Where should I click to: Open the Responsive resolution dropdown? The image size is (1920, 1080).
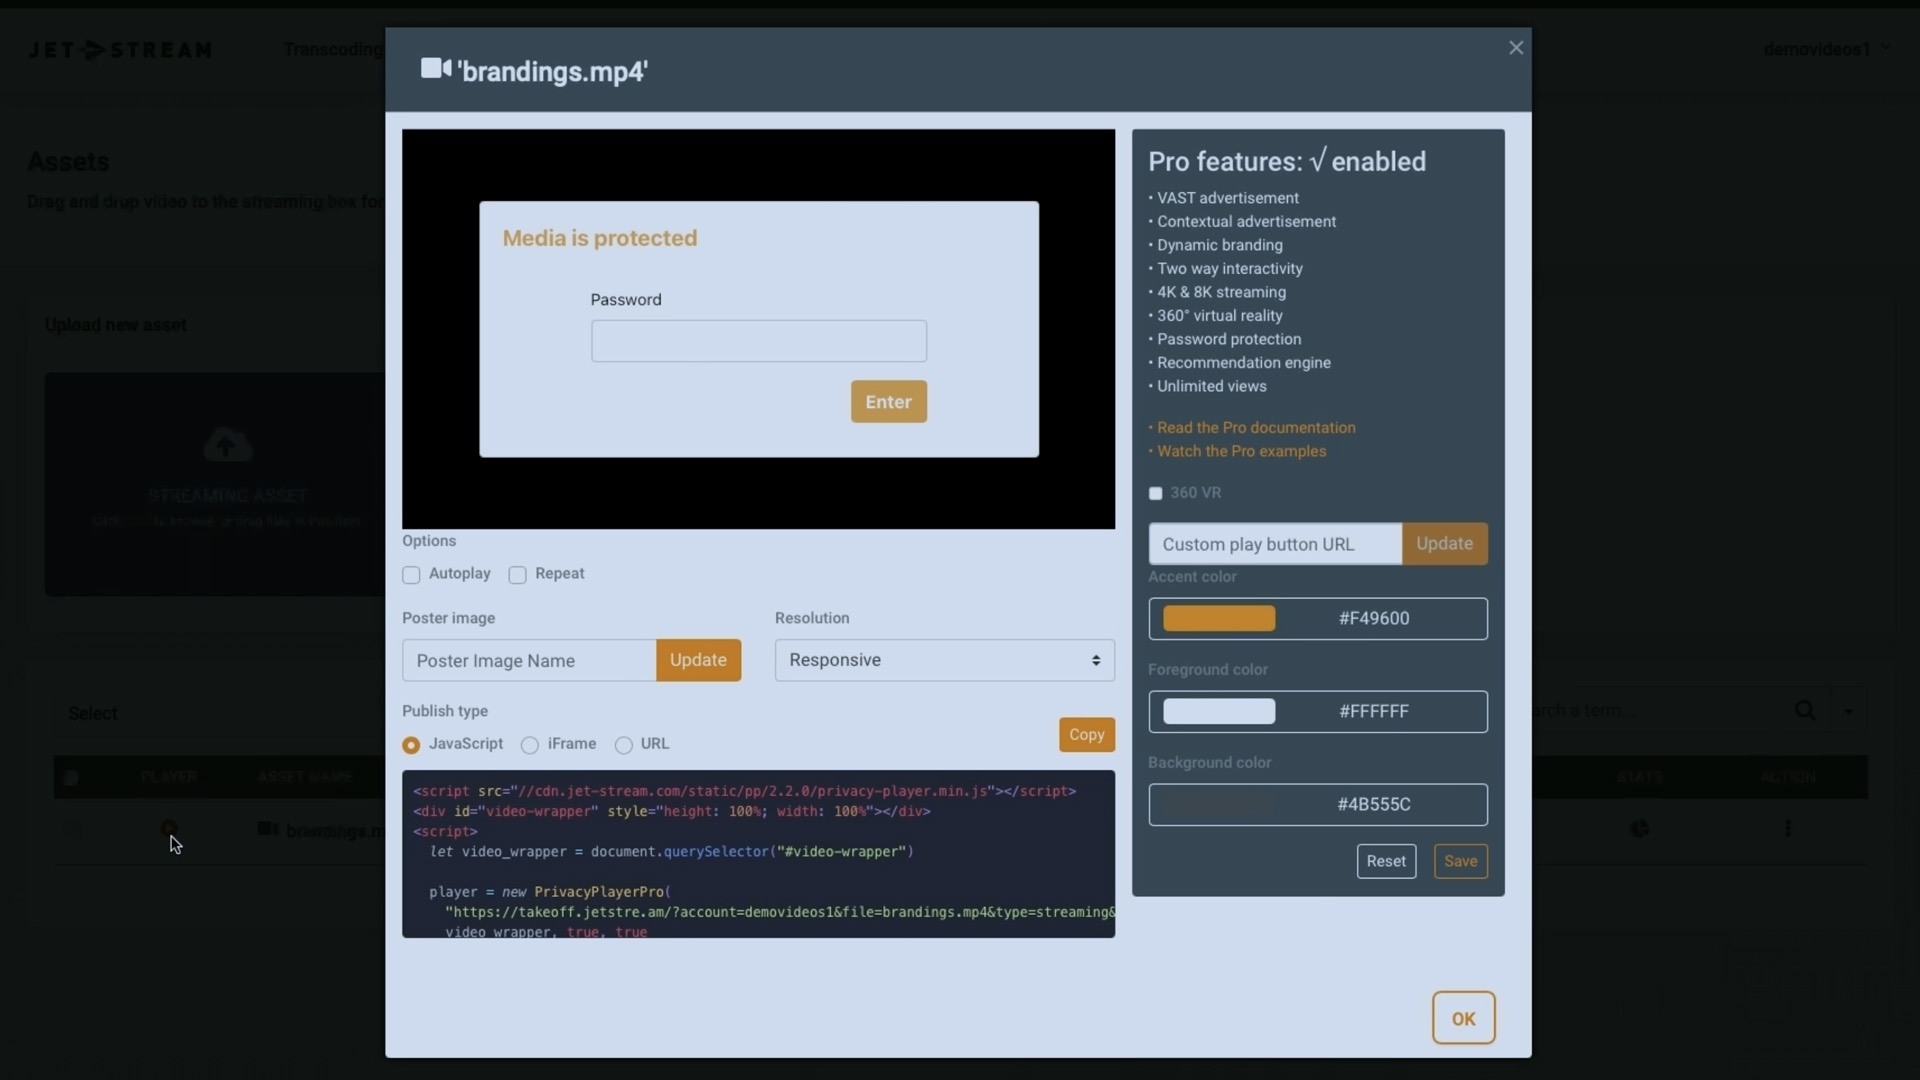click(x=943, y=660)
